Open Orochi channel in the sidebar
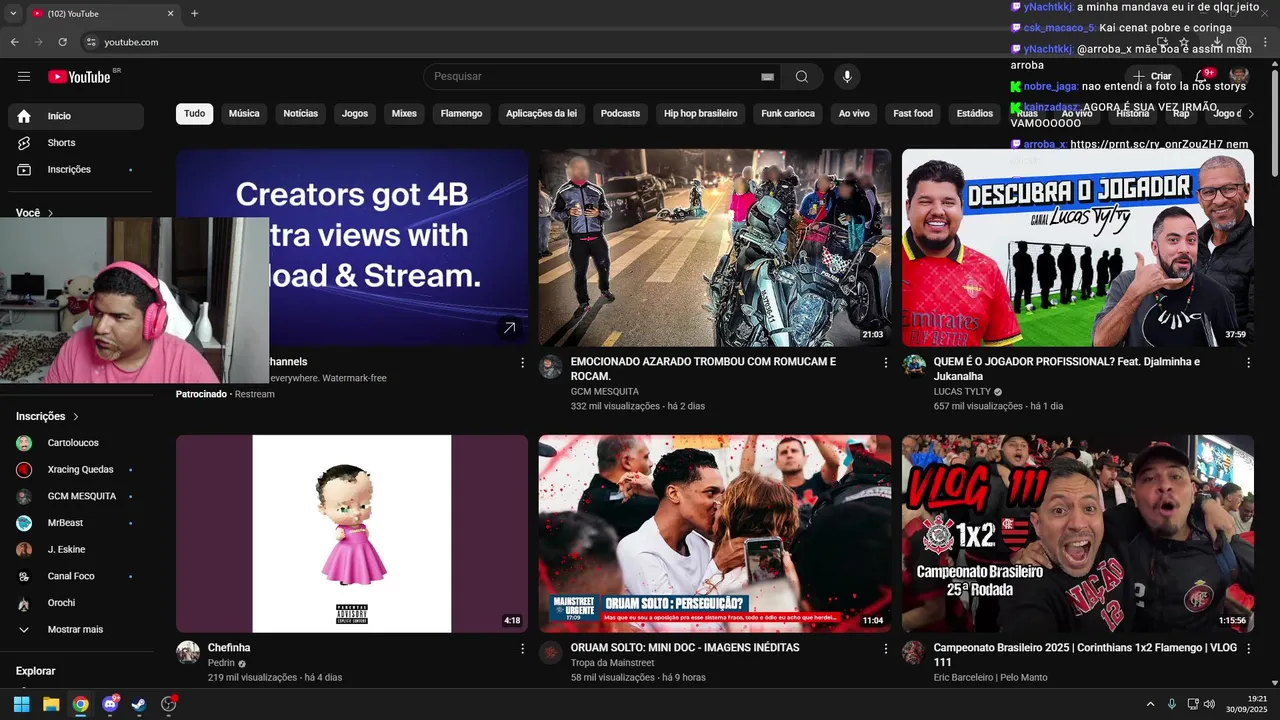This screenshot has height=720, width=1280. (x=76, y=603)
